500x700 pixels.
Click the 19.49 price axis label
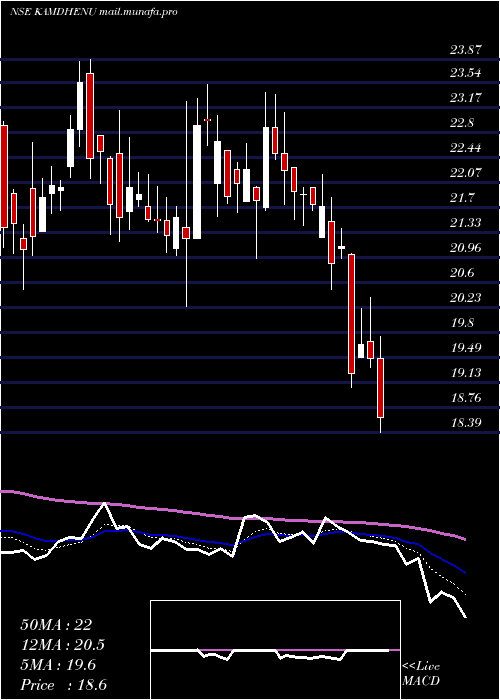click(x=466, y=348)
